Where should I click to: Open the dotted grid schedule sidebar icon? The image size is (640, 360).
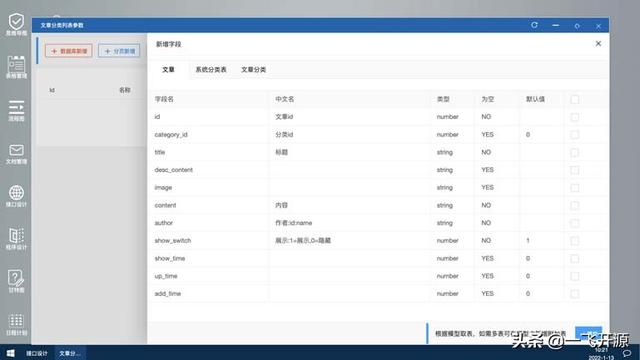16,321
